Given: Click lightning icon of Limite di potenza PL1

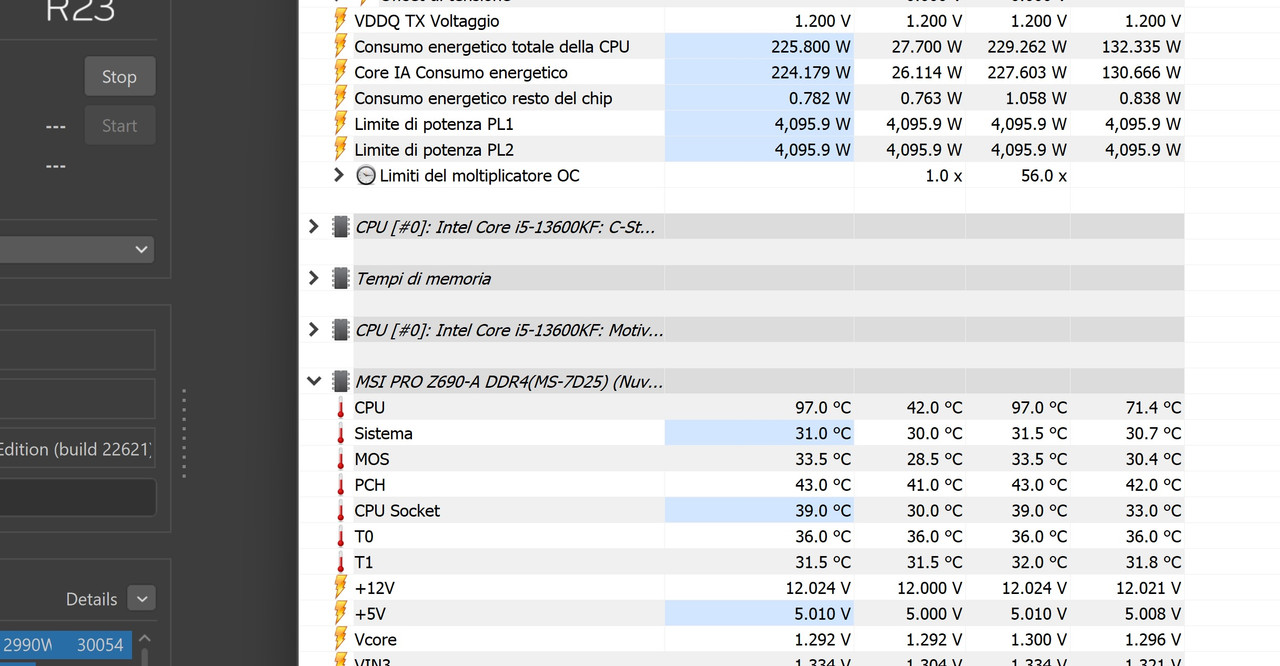Looking at the screenshot, I should [x=340, y=124].
